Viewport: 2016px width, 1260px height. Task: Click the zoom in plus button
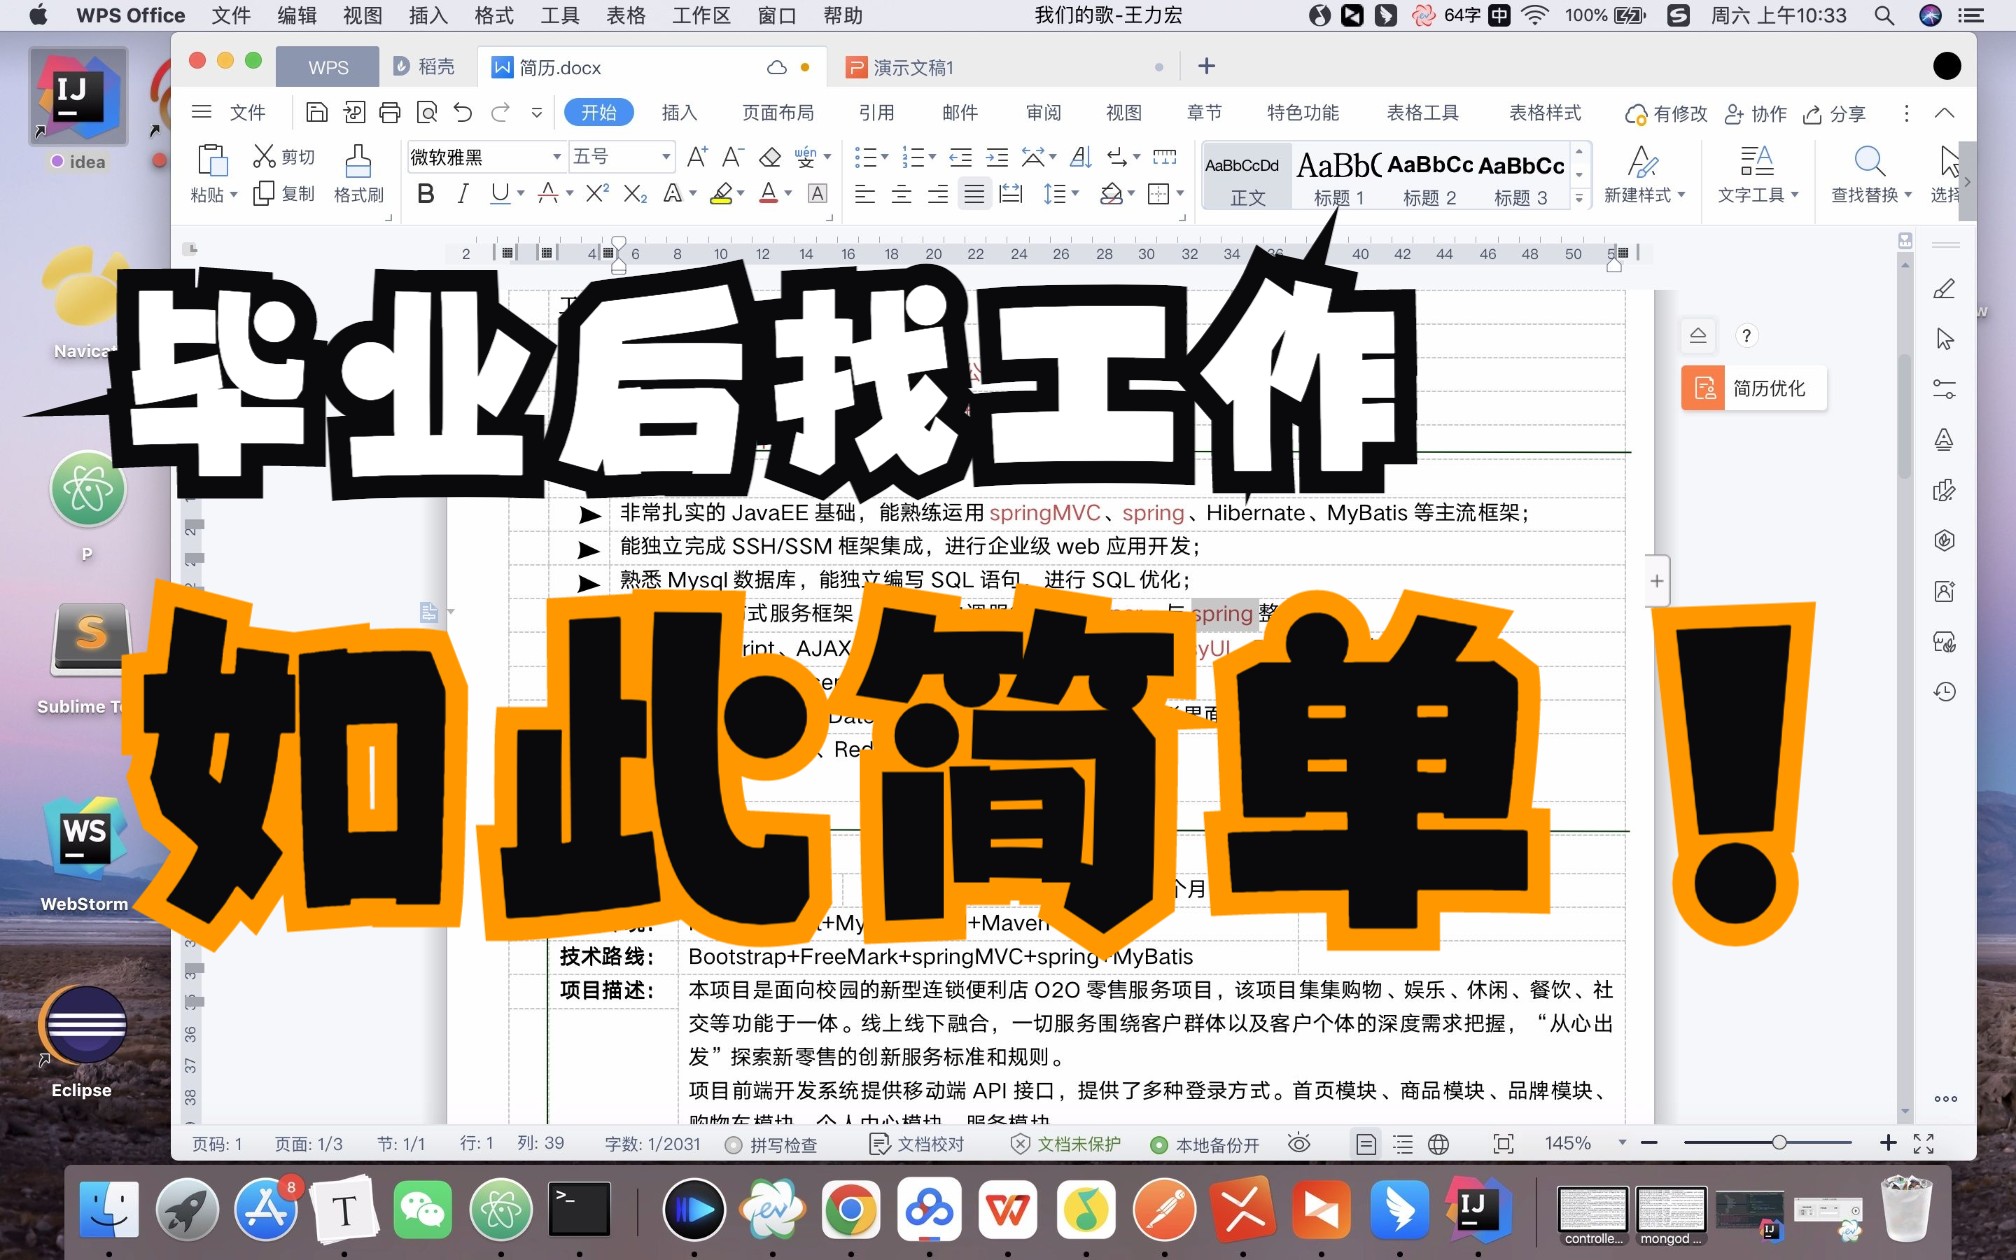(1887, 1142)
